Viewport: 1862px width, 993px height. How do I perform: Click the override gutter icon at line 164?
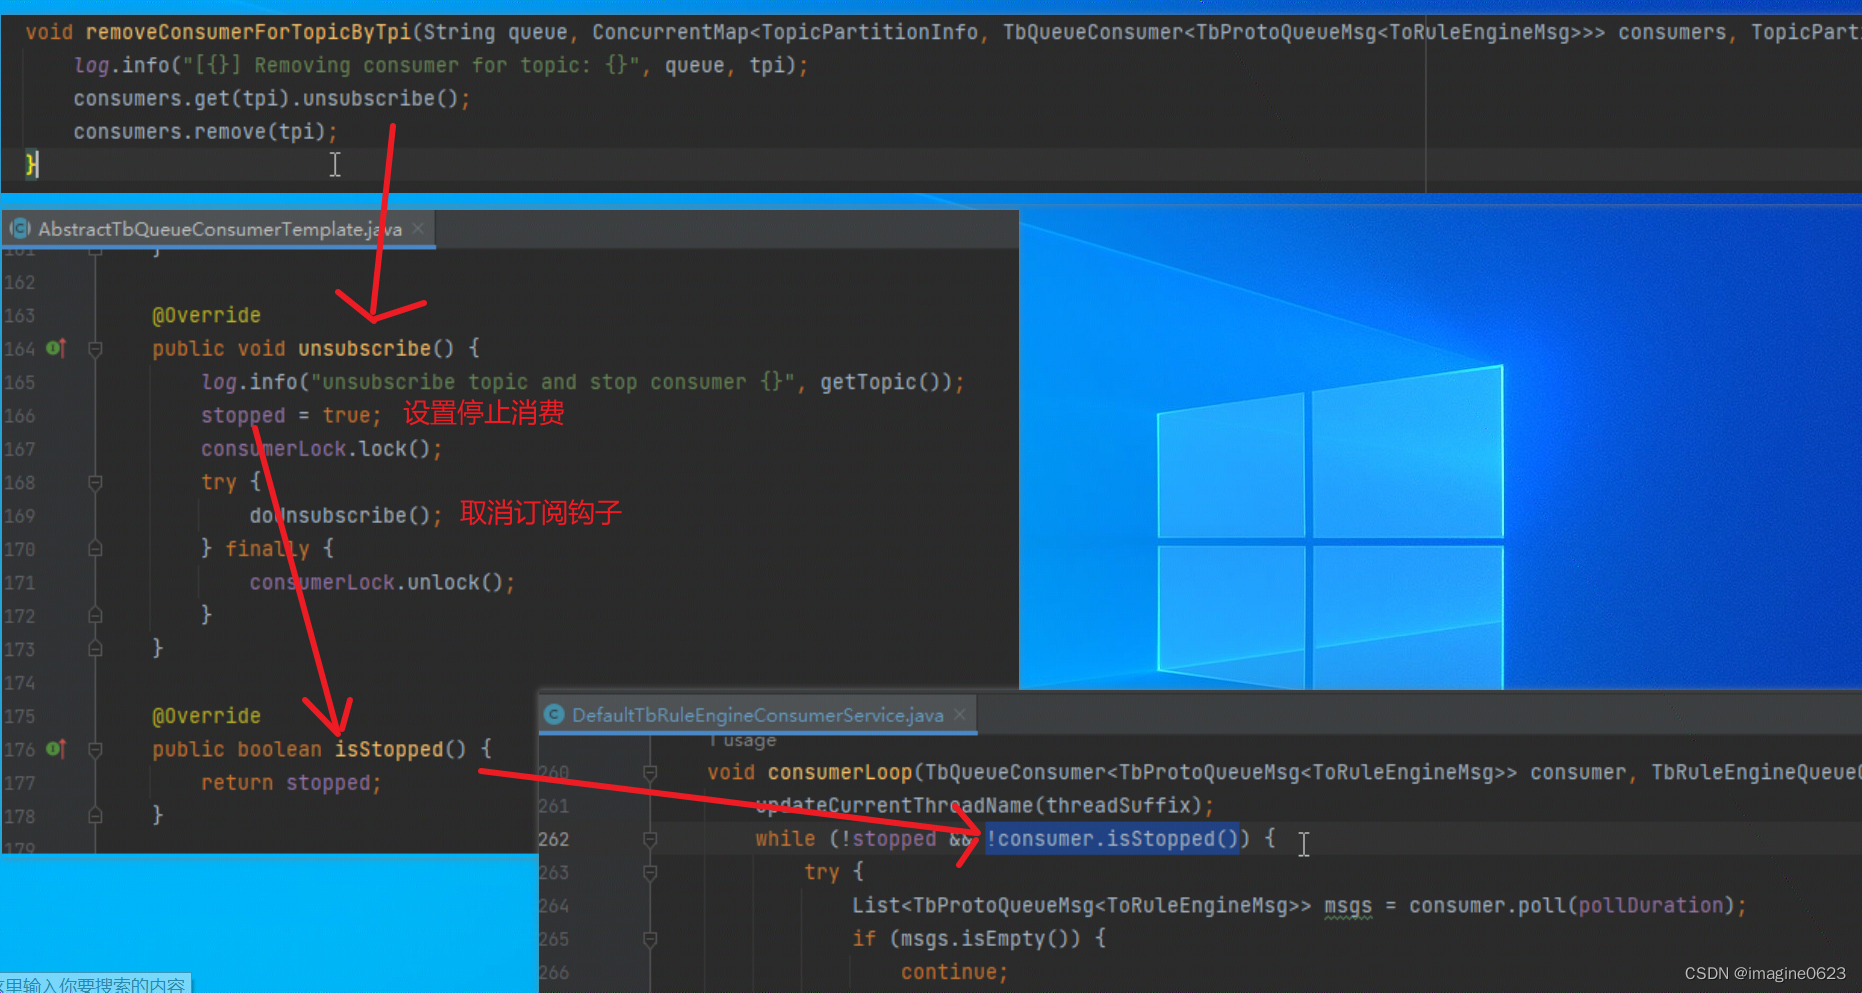(x=56, y=348)
